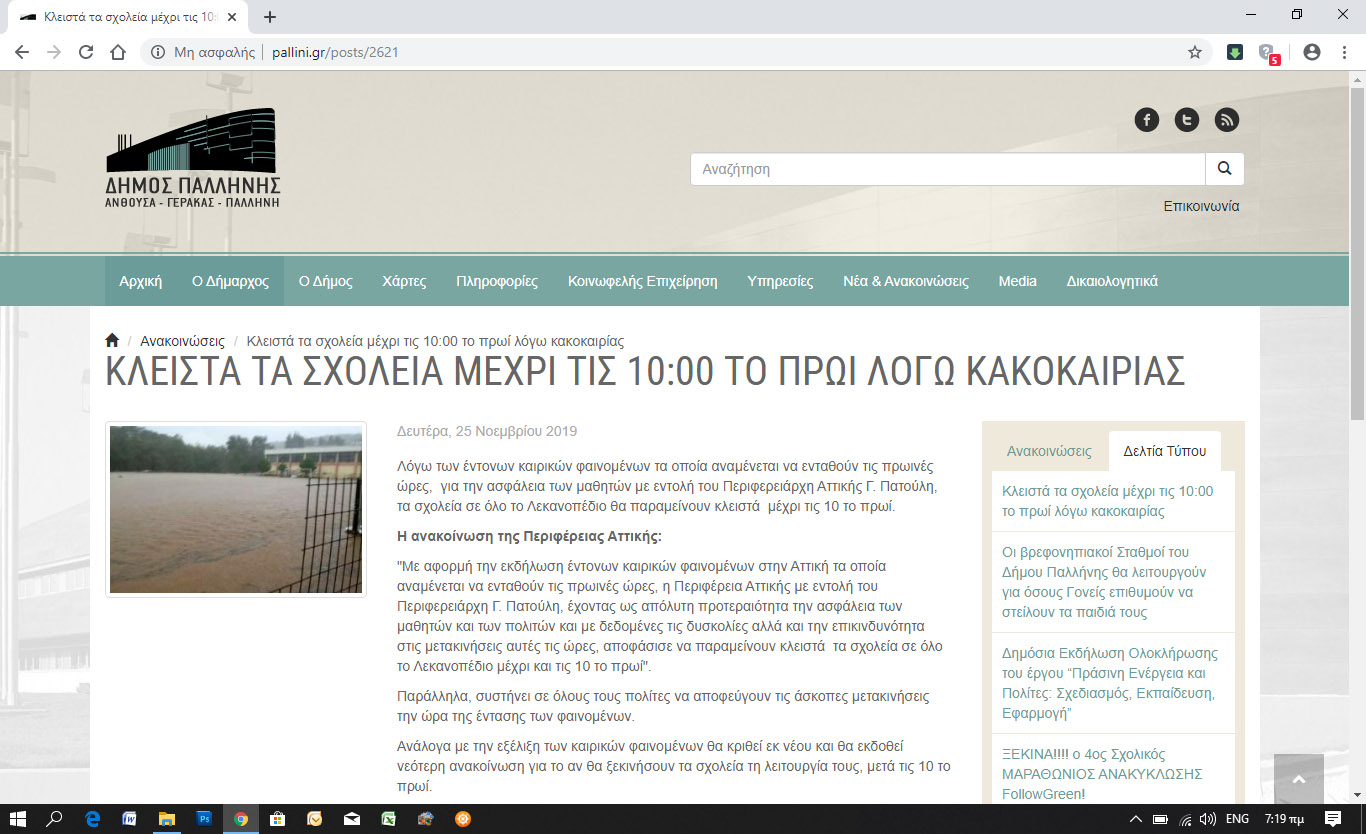Show hidden system tray icons chevron
Screen dimensions: 1366x834
1136,819
